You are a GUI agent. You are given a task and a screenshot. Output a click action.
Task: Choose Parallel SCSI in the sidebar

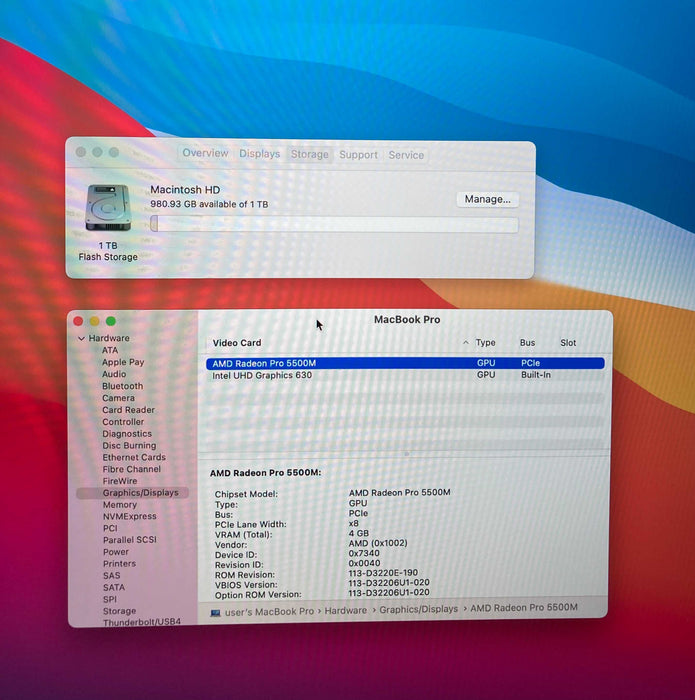[130, 540]
